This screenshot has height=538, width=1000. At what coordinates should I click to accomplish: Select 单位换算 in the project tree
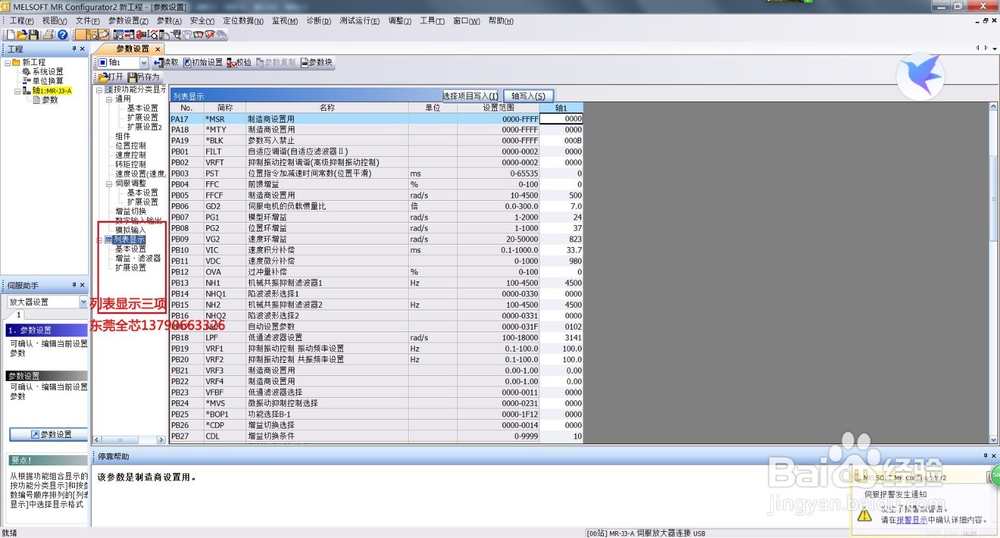[48, 81]
